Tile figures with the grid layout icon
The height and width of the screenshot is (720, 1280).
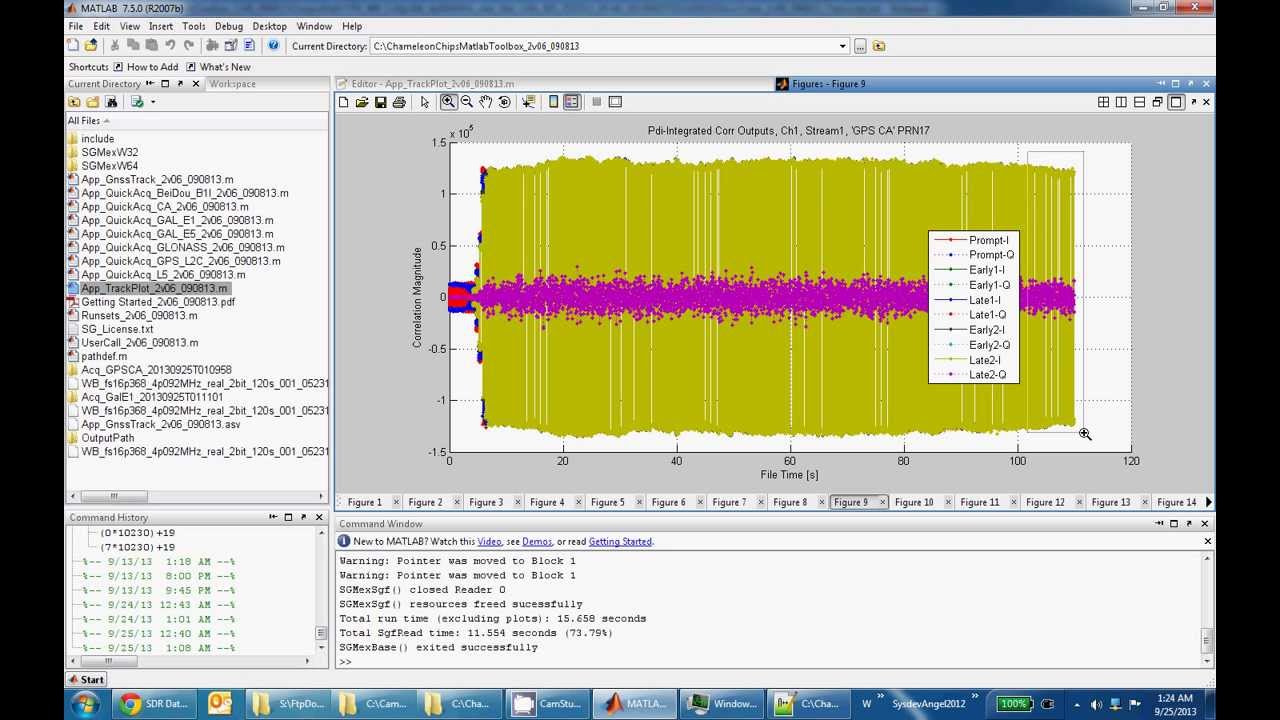(x=1103, y=102)
